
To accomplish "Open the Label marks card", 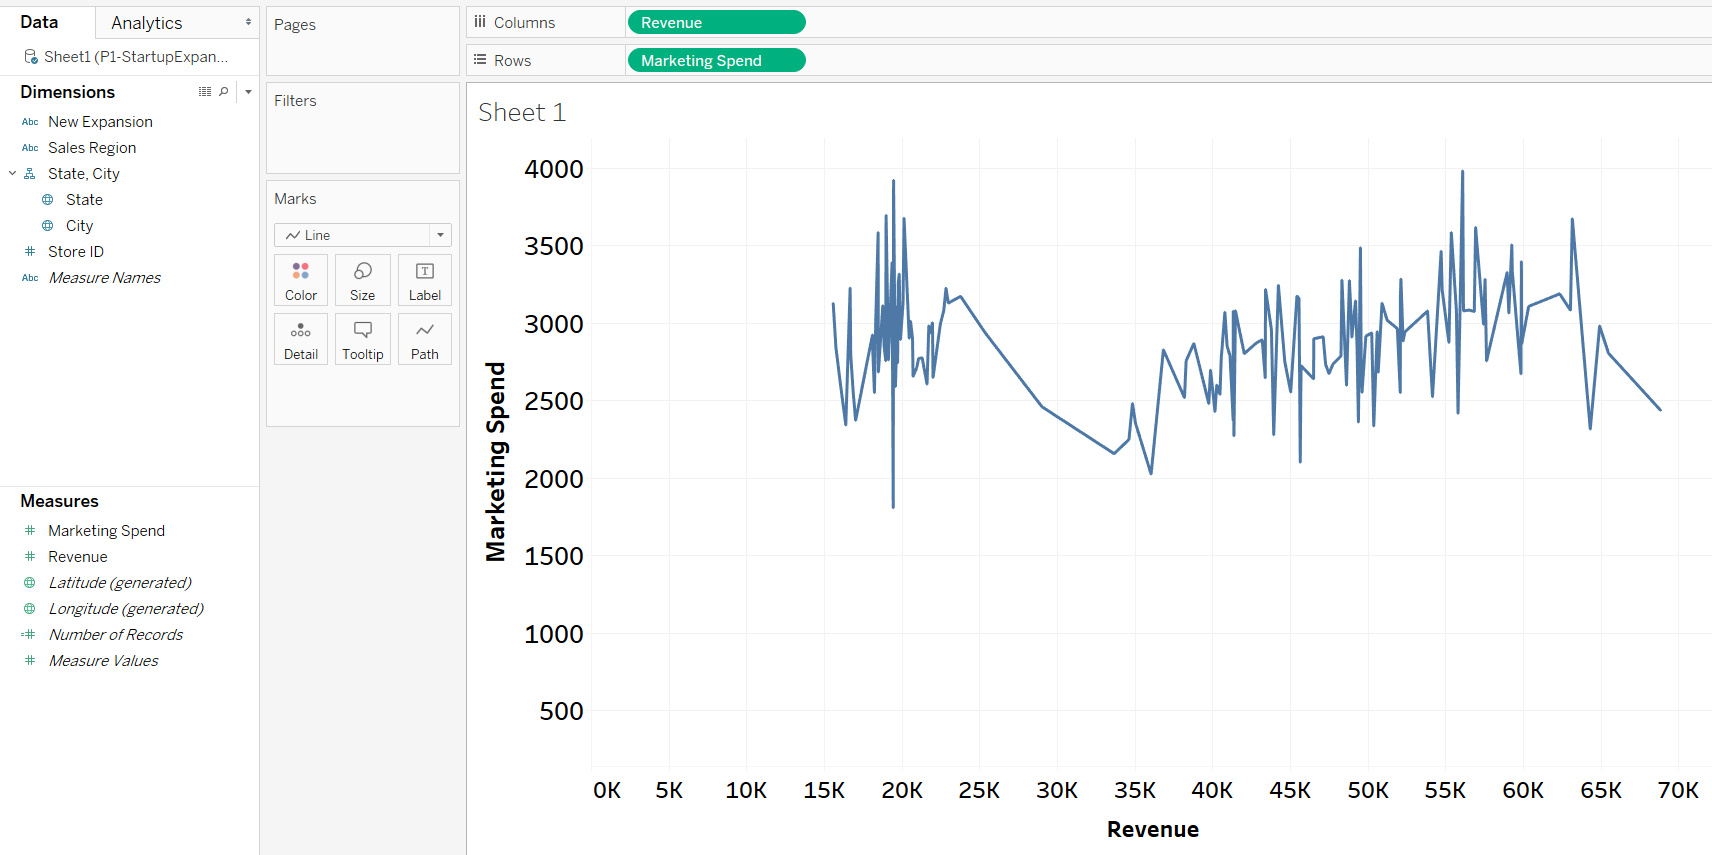I will [425, 280].
